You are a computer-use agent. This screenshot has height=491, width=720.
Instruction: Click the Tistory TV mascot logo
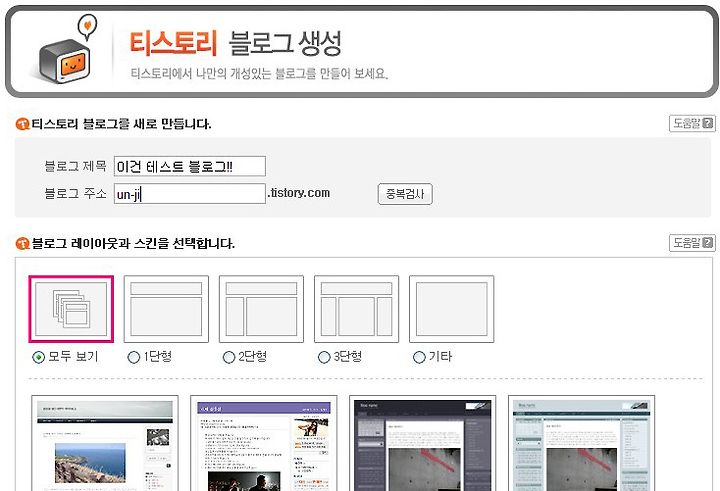click(66, 51)
